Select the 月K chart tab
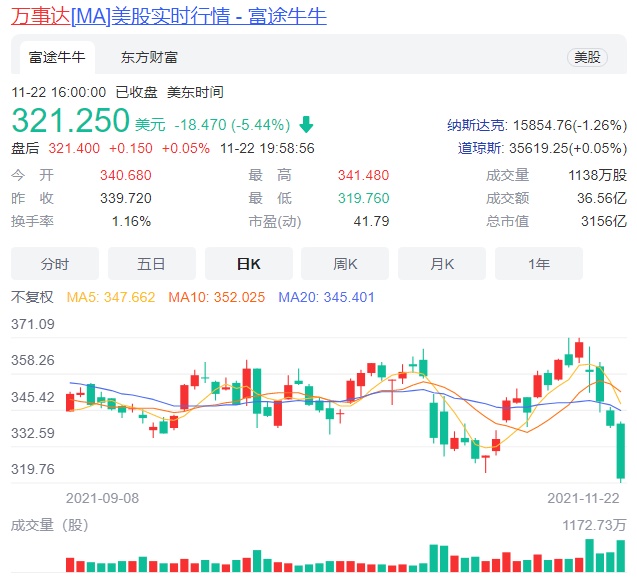Viewport: 637px width, 582px height. pos(442,264)
